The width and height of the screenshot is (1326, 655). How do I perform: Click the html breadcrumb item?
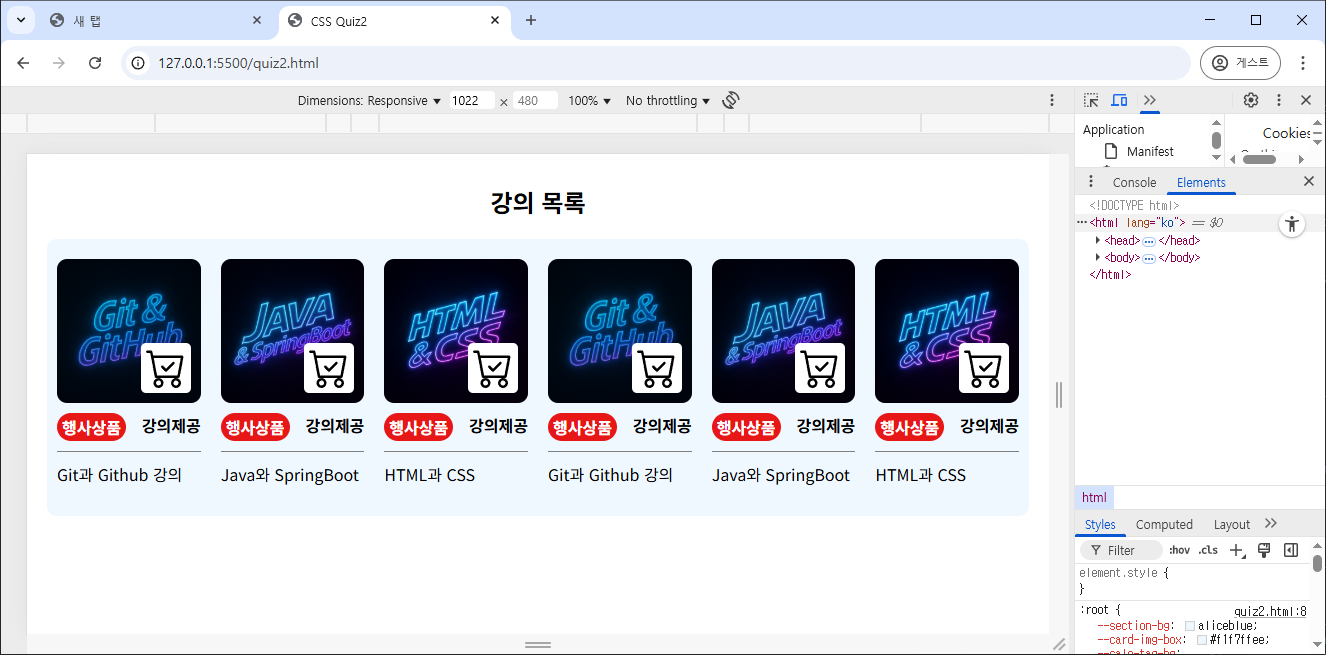click(x=1094, y=497)
